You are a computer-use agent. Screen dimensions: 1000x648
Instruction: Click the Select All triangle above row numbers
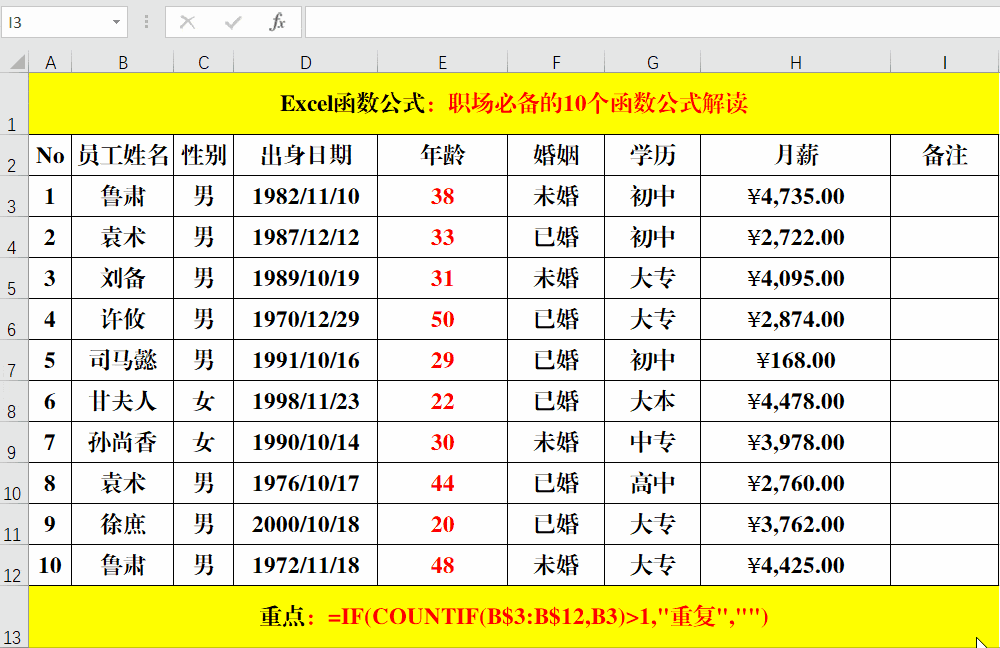(x=15, y=62)
